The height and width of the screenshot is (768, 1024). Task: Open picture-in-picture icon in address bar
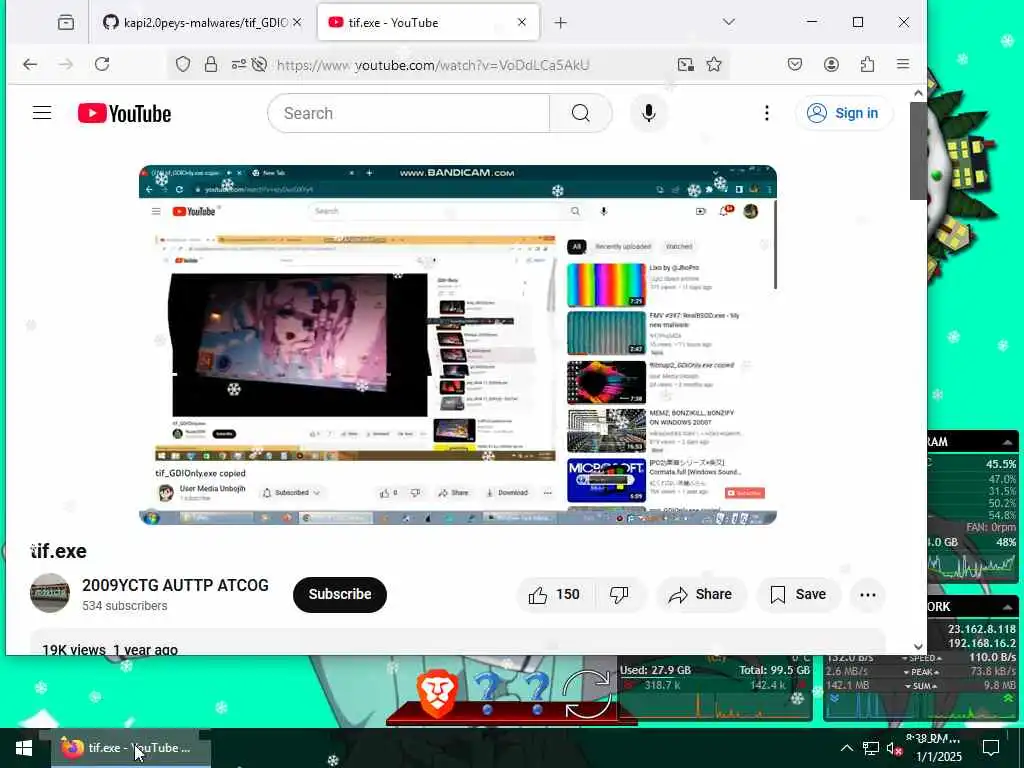coord(686,64)
